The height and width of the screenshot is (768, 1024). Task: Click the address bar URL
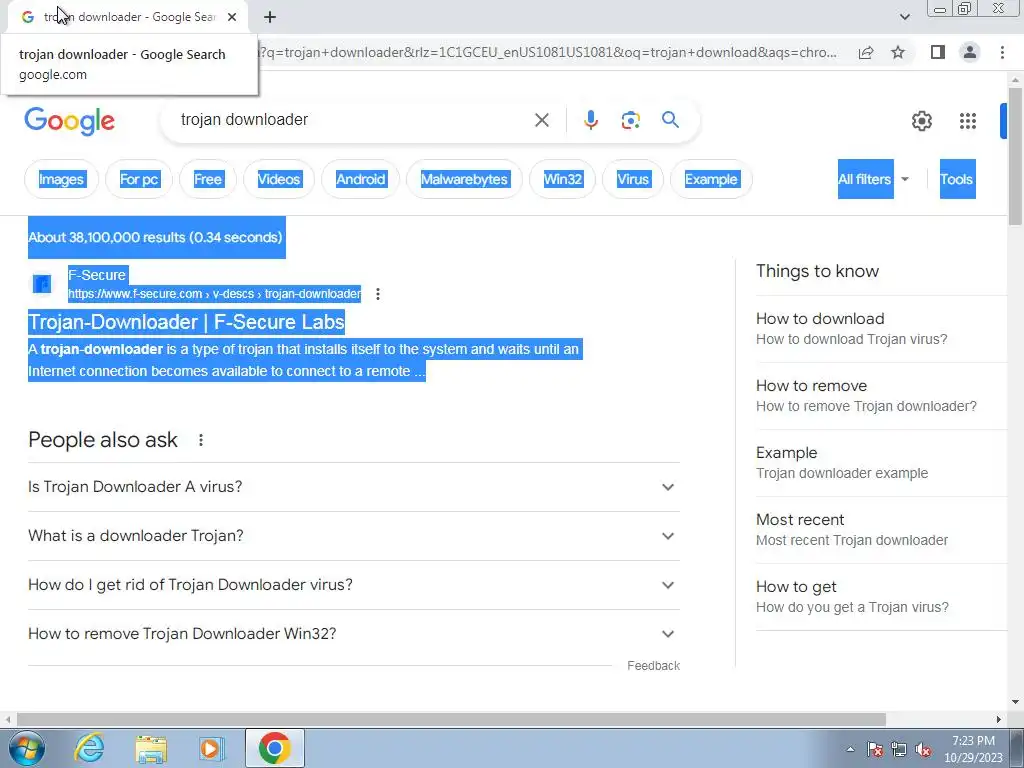(549, 52)
